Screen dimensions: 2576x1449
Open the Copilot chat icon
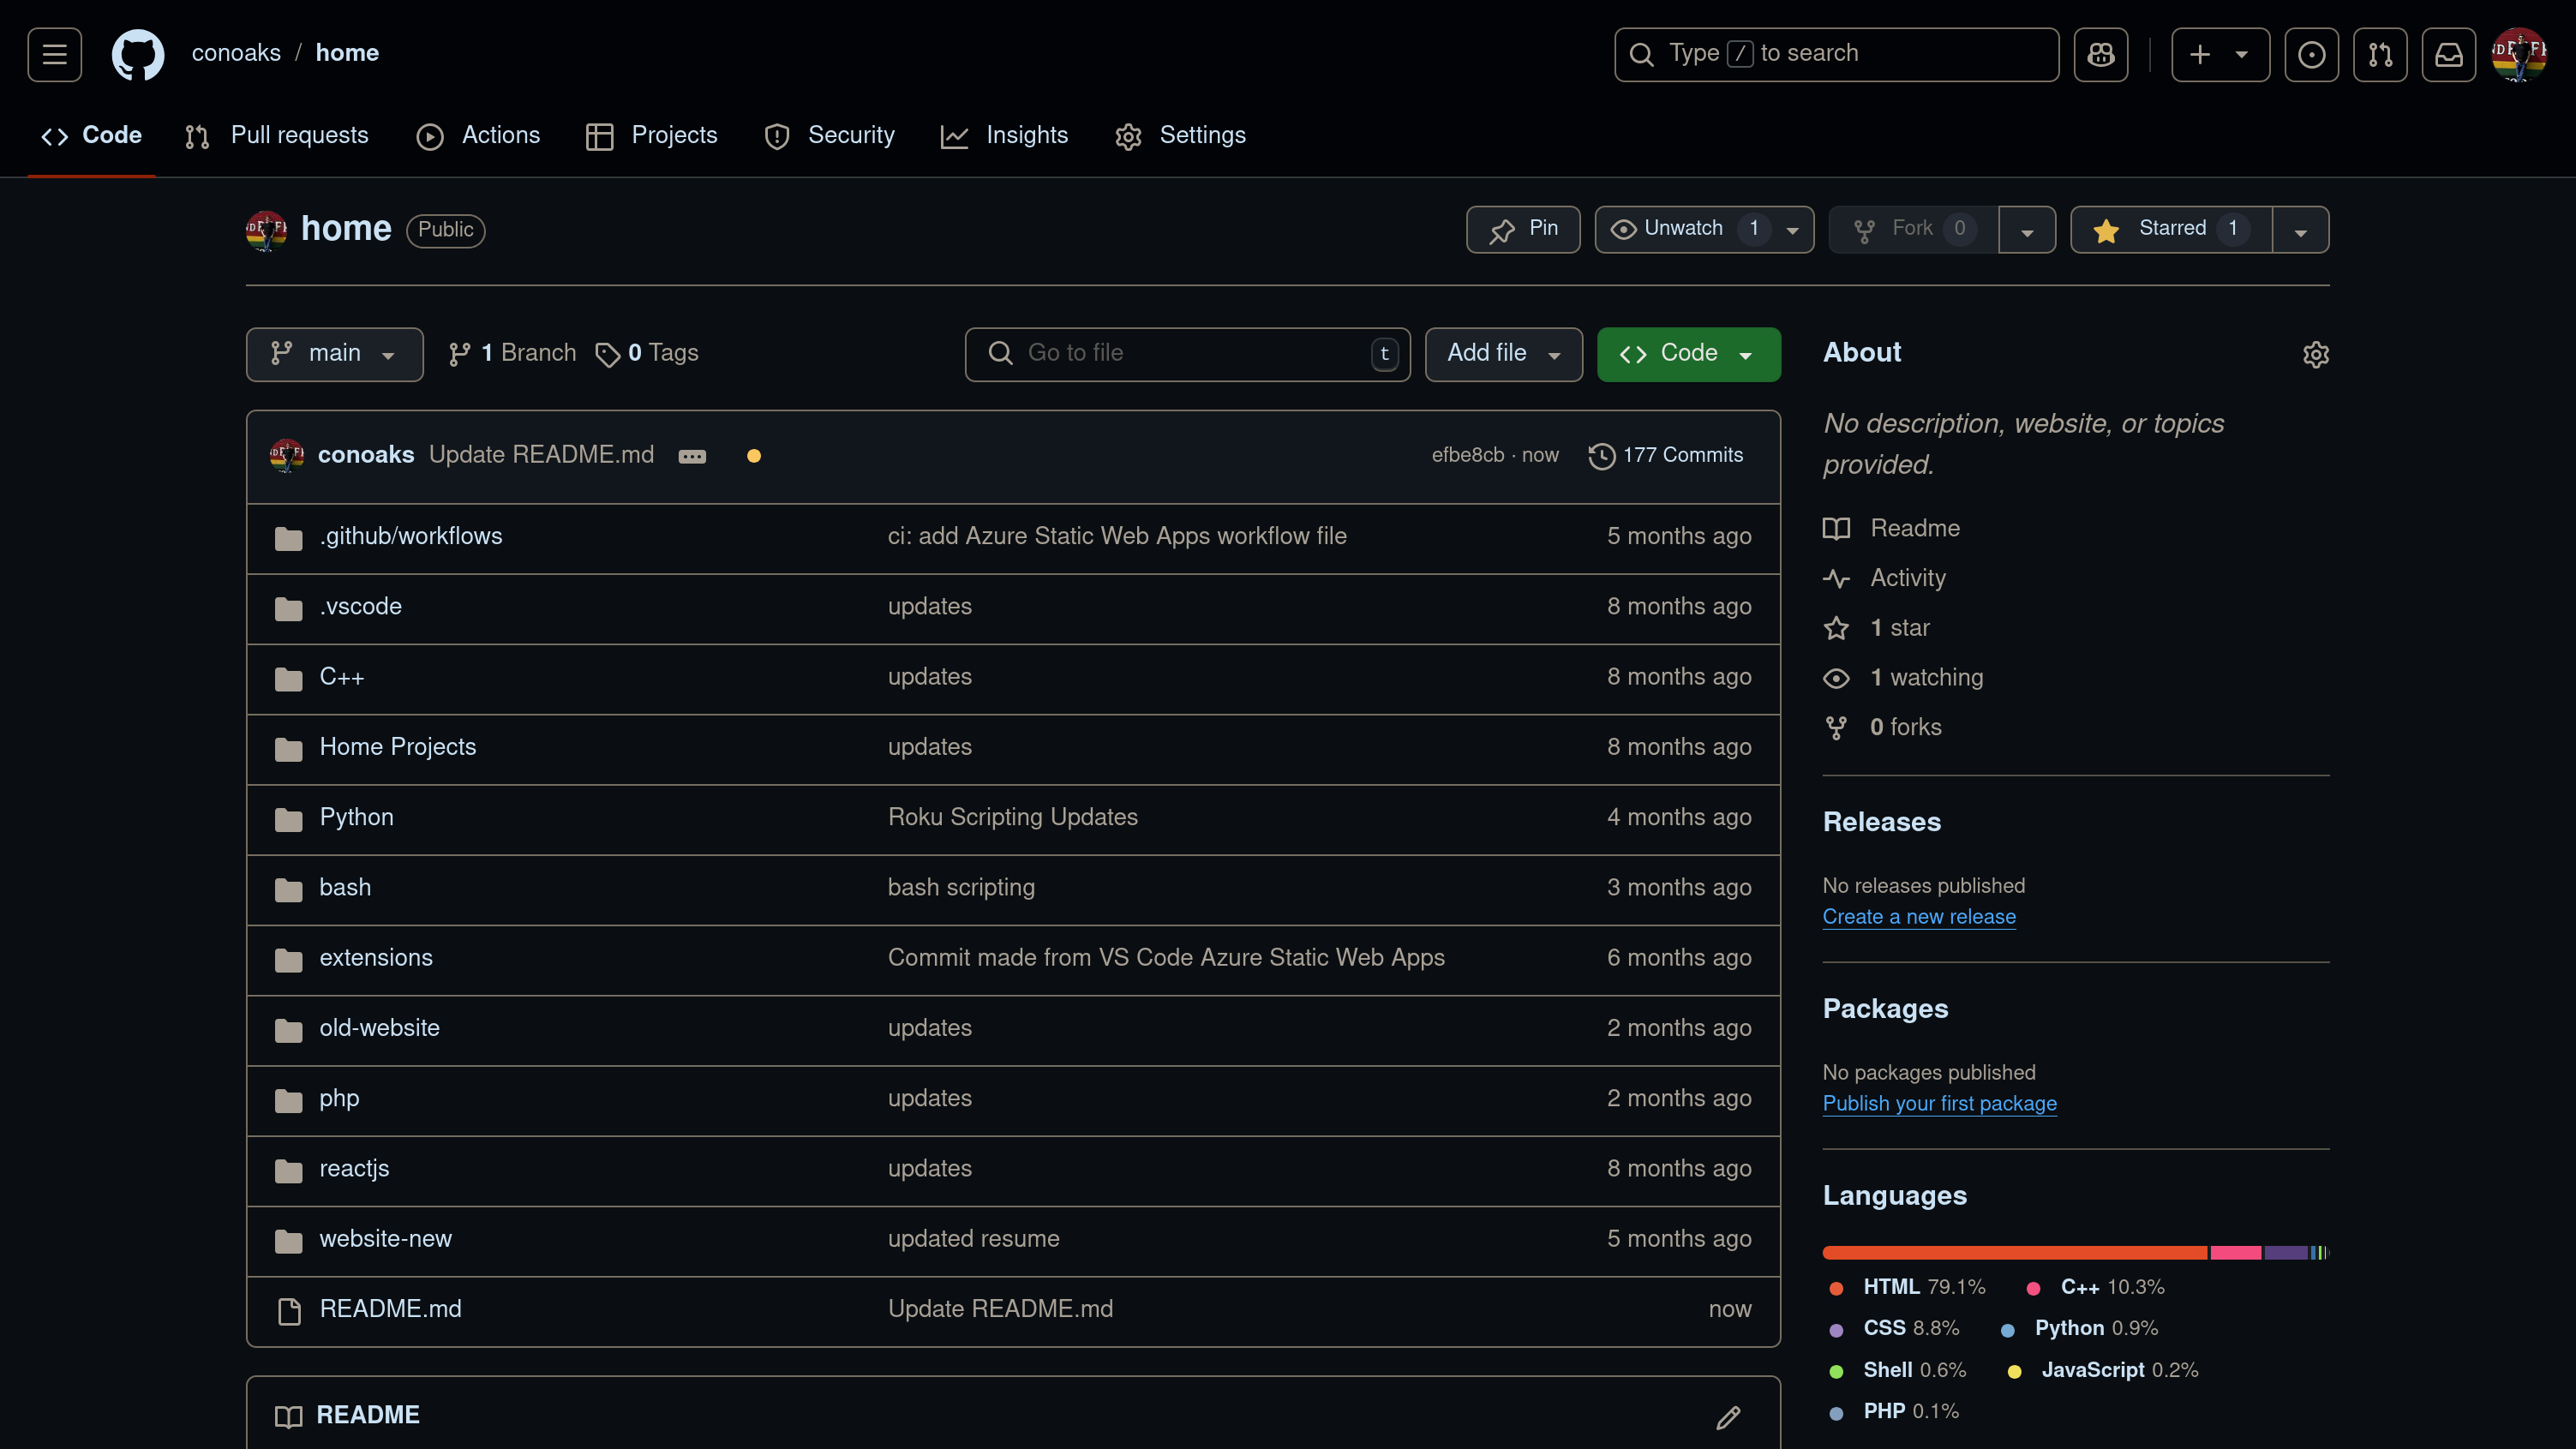point(2101,54)
